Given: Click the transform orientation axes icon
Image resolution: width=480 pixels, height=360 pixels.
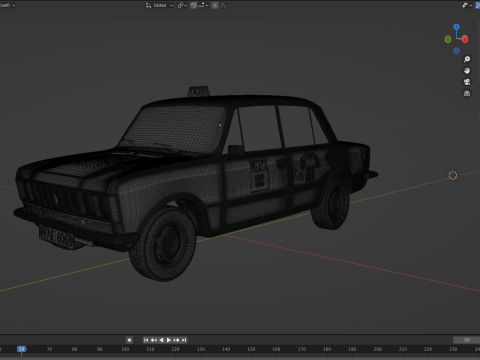Looking at the screenshot, I should (x=148, y=5).
